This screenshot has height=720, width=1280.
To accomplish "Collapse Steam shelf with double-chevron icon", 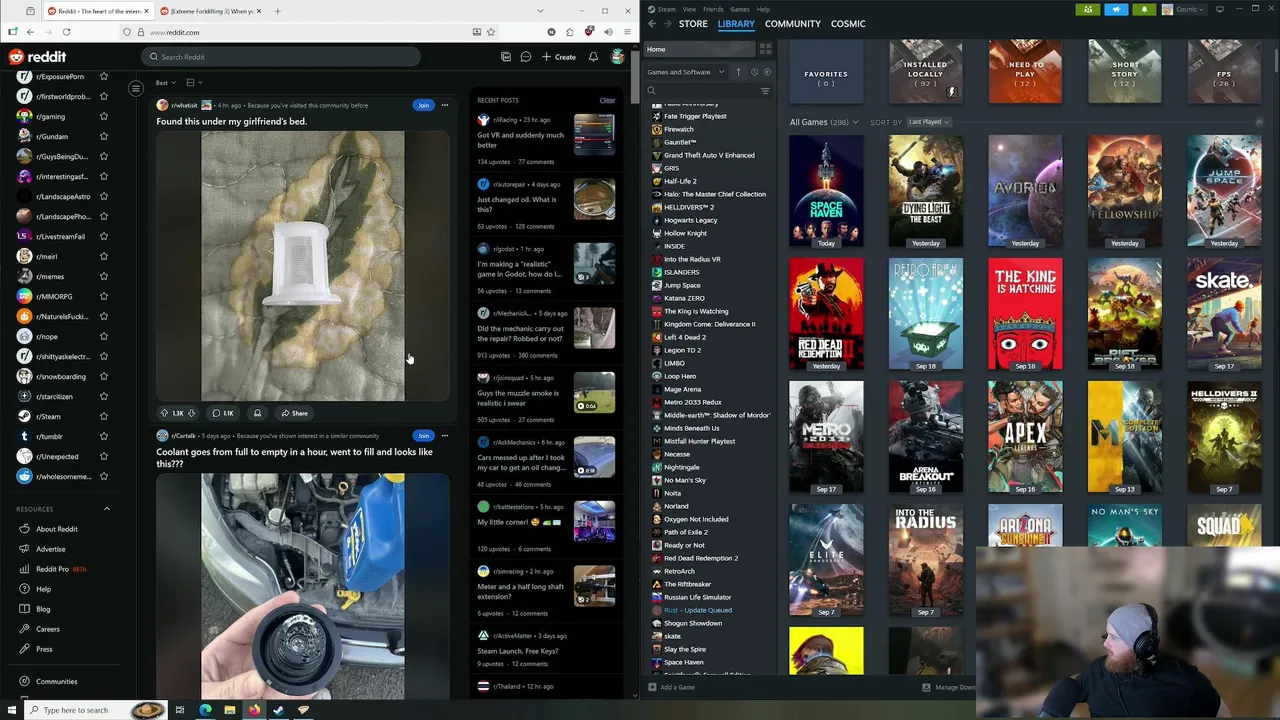I will pyautogui.click(x=1259, y=122).
